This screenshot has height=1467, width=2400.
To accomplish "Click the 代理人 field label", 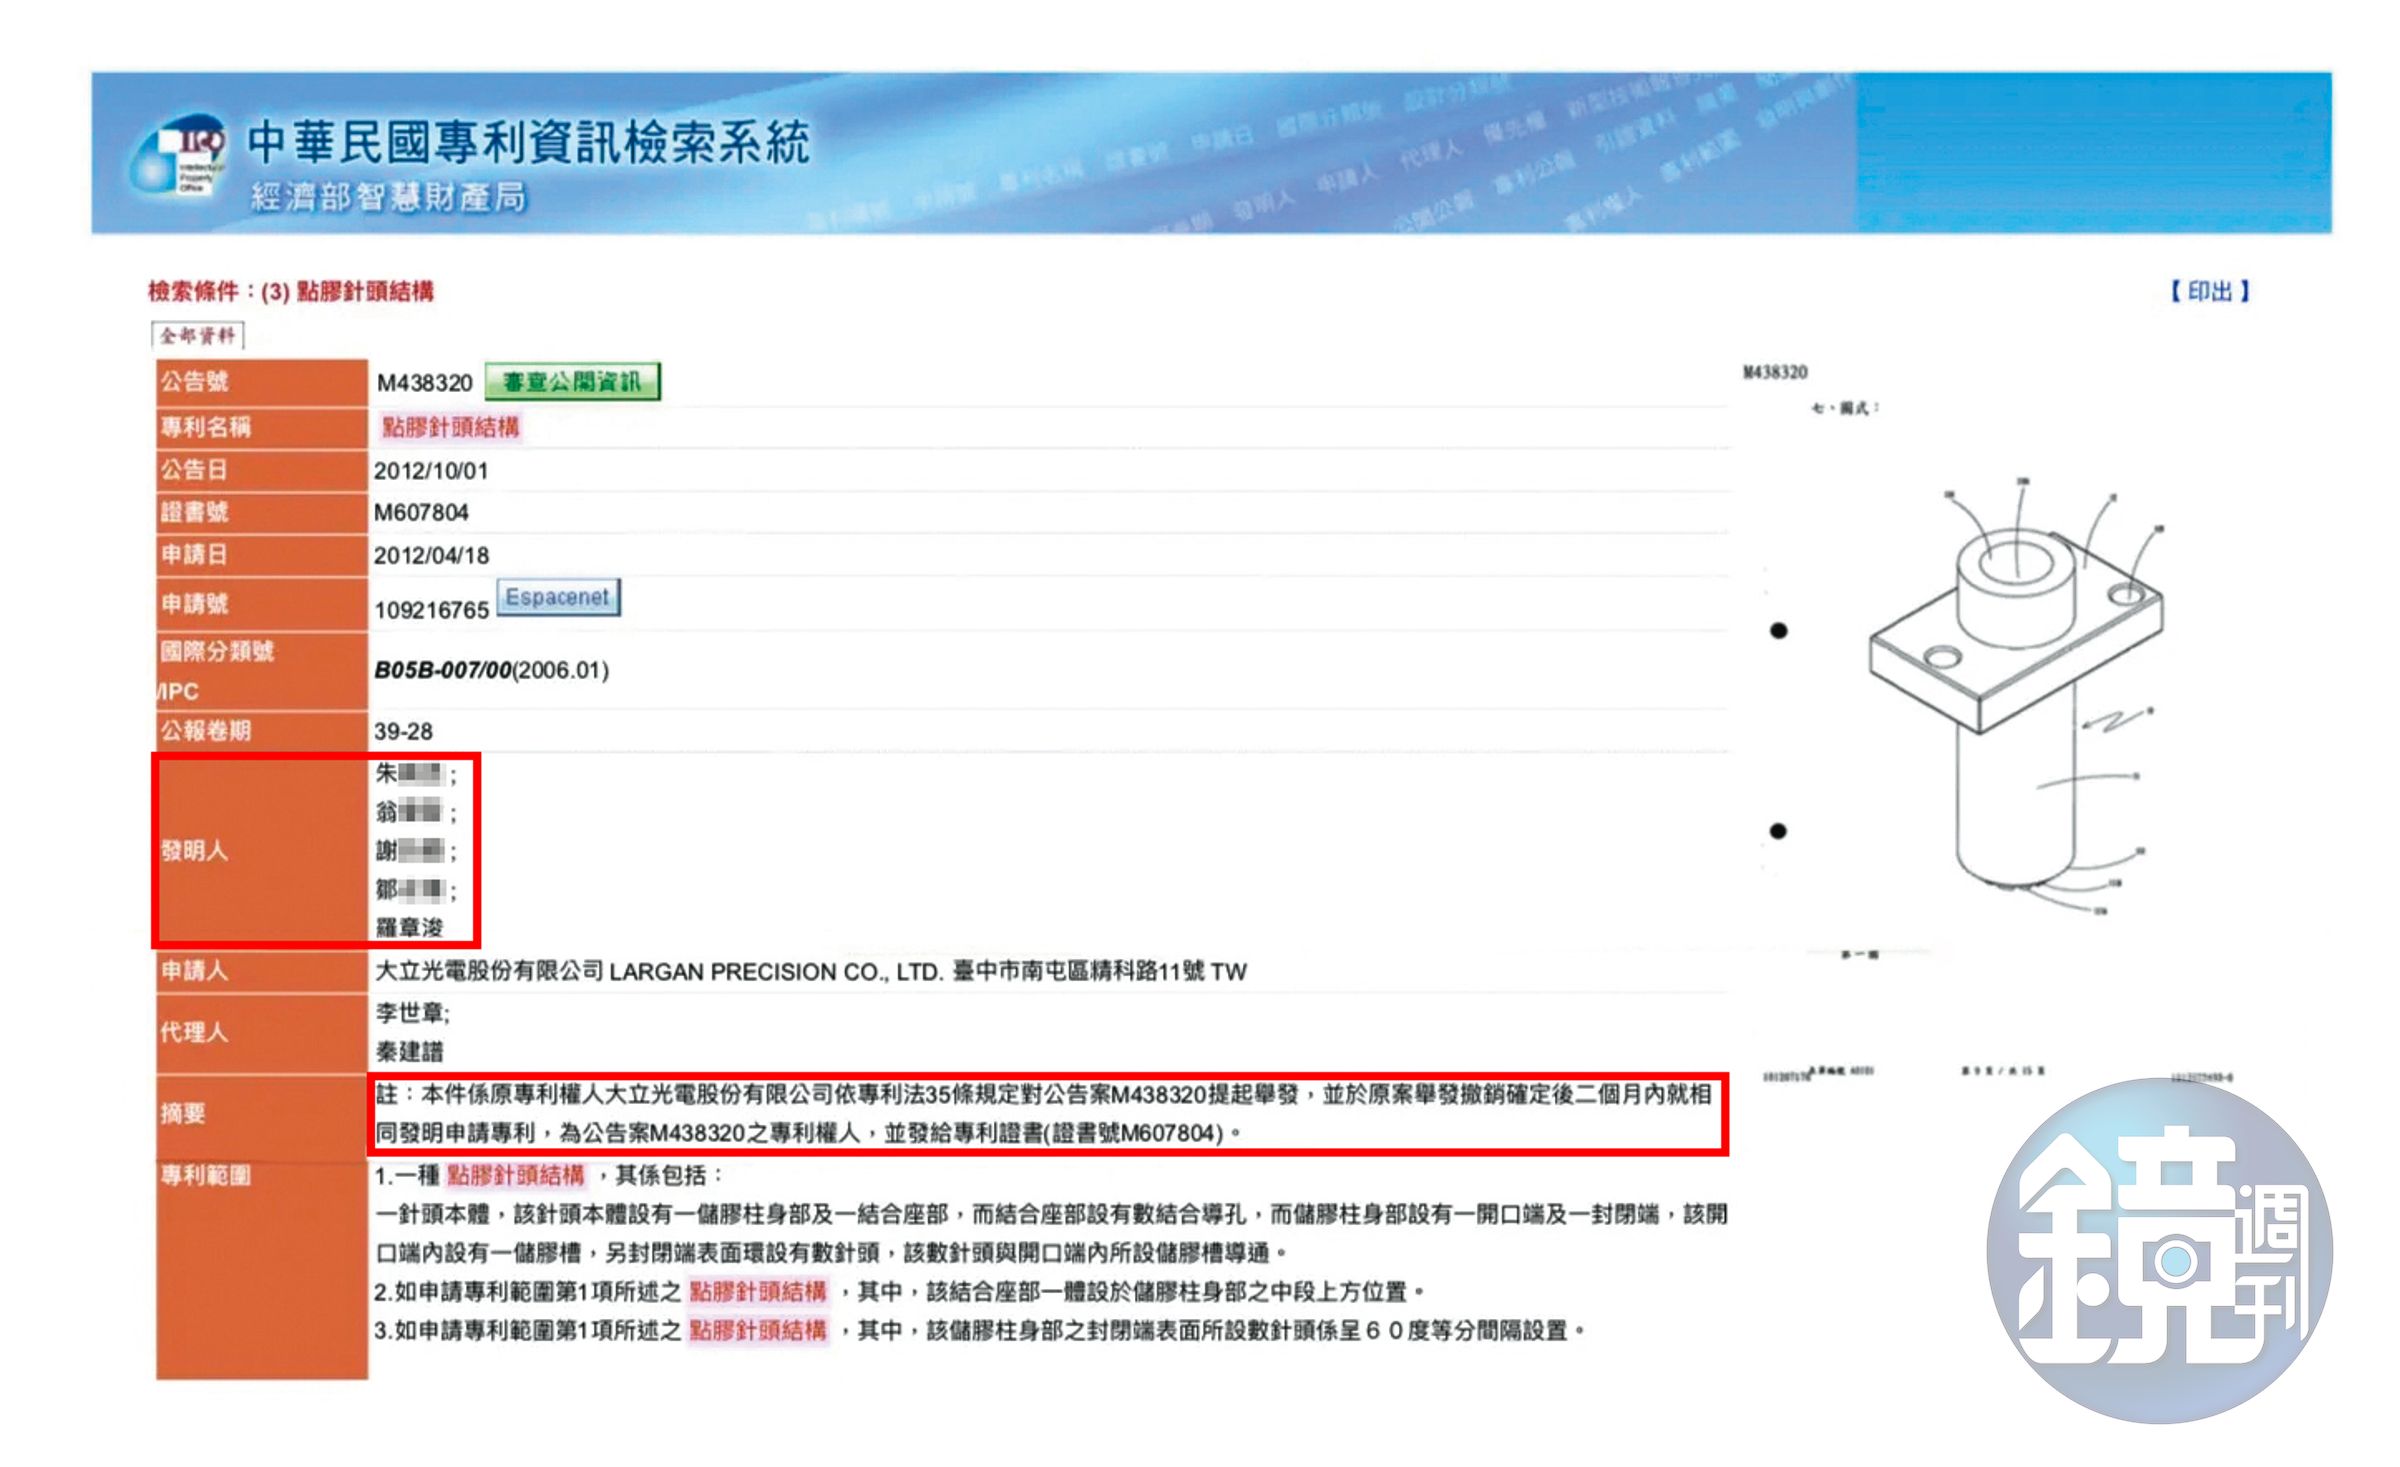I will pos(194,1032).
